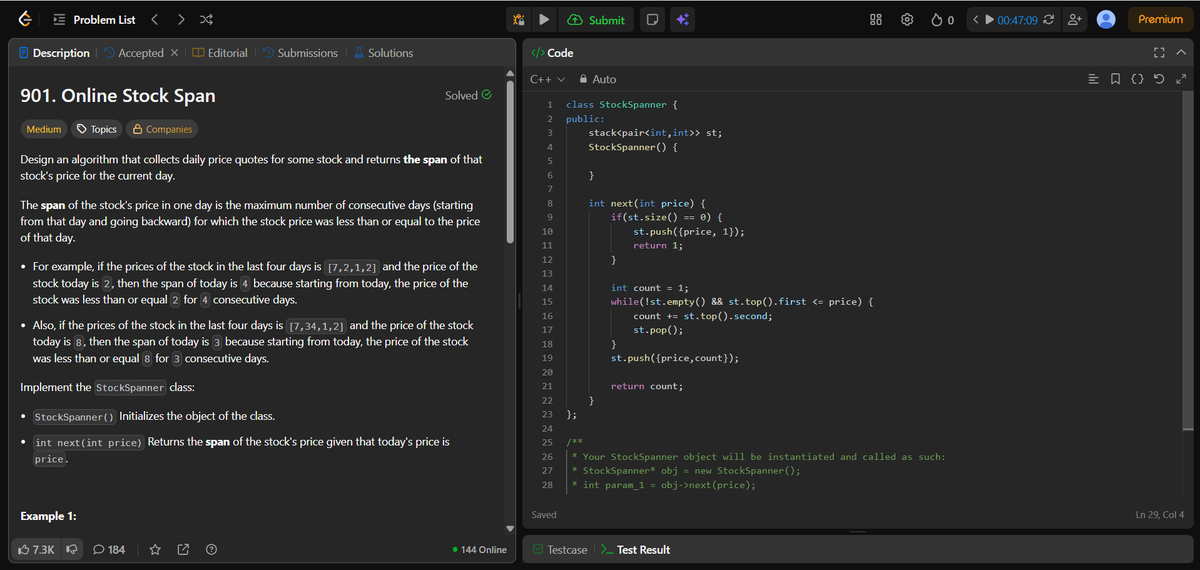1200x570 pixels.
Task: Favorite the problem star icon
Action: tap(155, 549)
